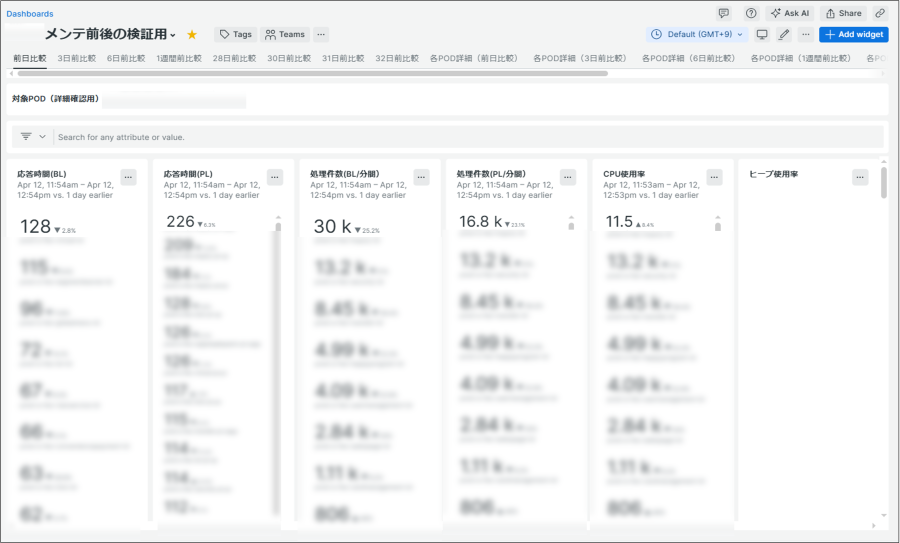
Task: Click the 226 value in 応答時間(PL)
Action: (x=180, y=222)
